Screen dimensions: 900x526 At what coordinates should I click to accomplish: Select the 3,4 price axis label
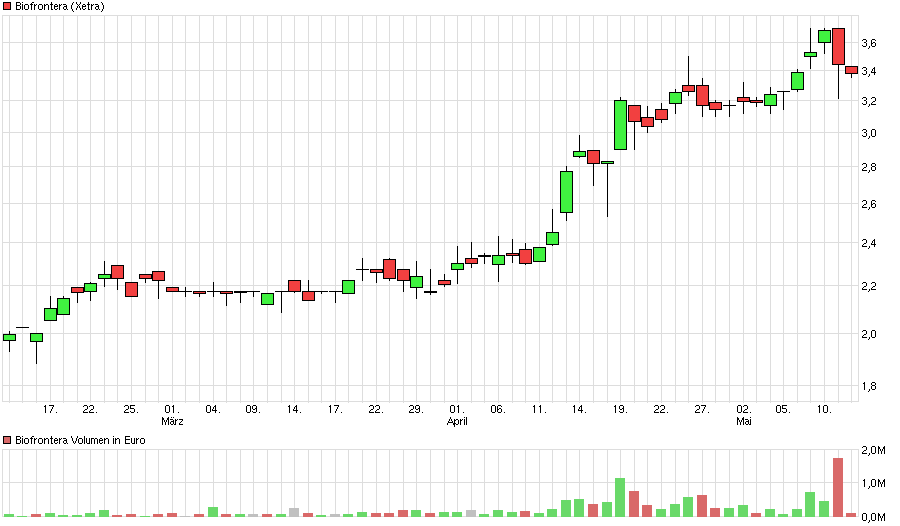pos(868,71)
